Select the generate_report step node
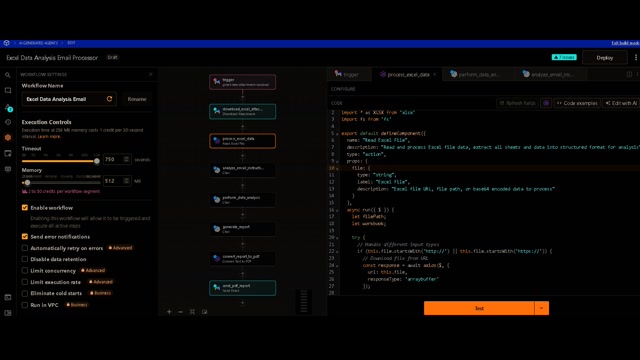Screen dimensions: 640x360 (242, 229)
